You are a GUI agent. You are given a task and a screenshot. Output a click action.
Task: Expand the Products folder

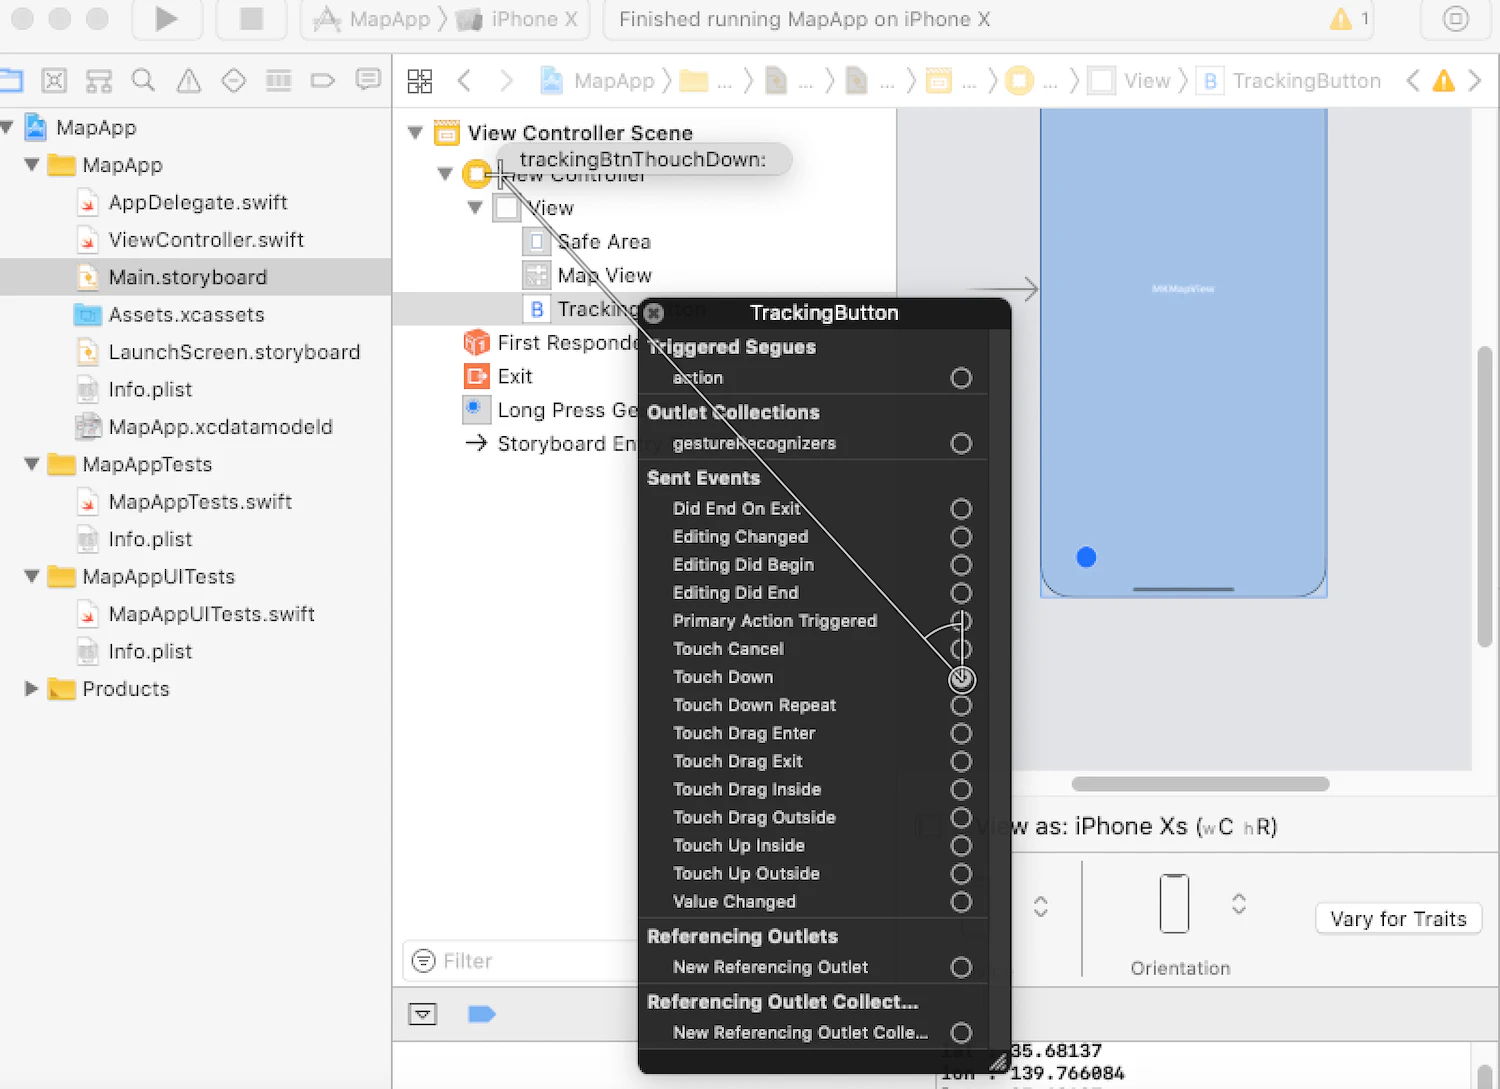pyautogui.click(x=32, y=688)
